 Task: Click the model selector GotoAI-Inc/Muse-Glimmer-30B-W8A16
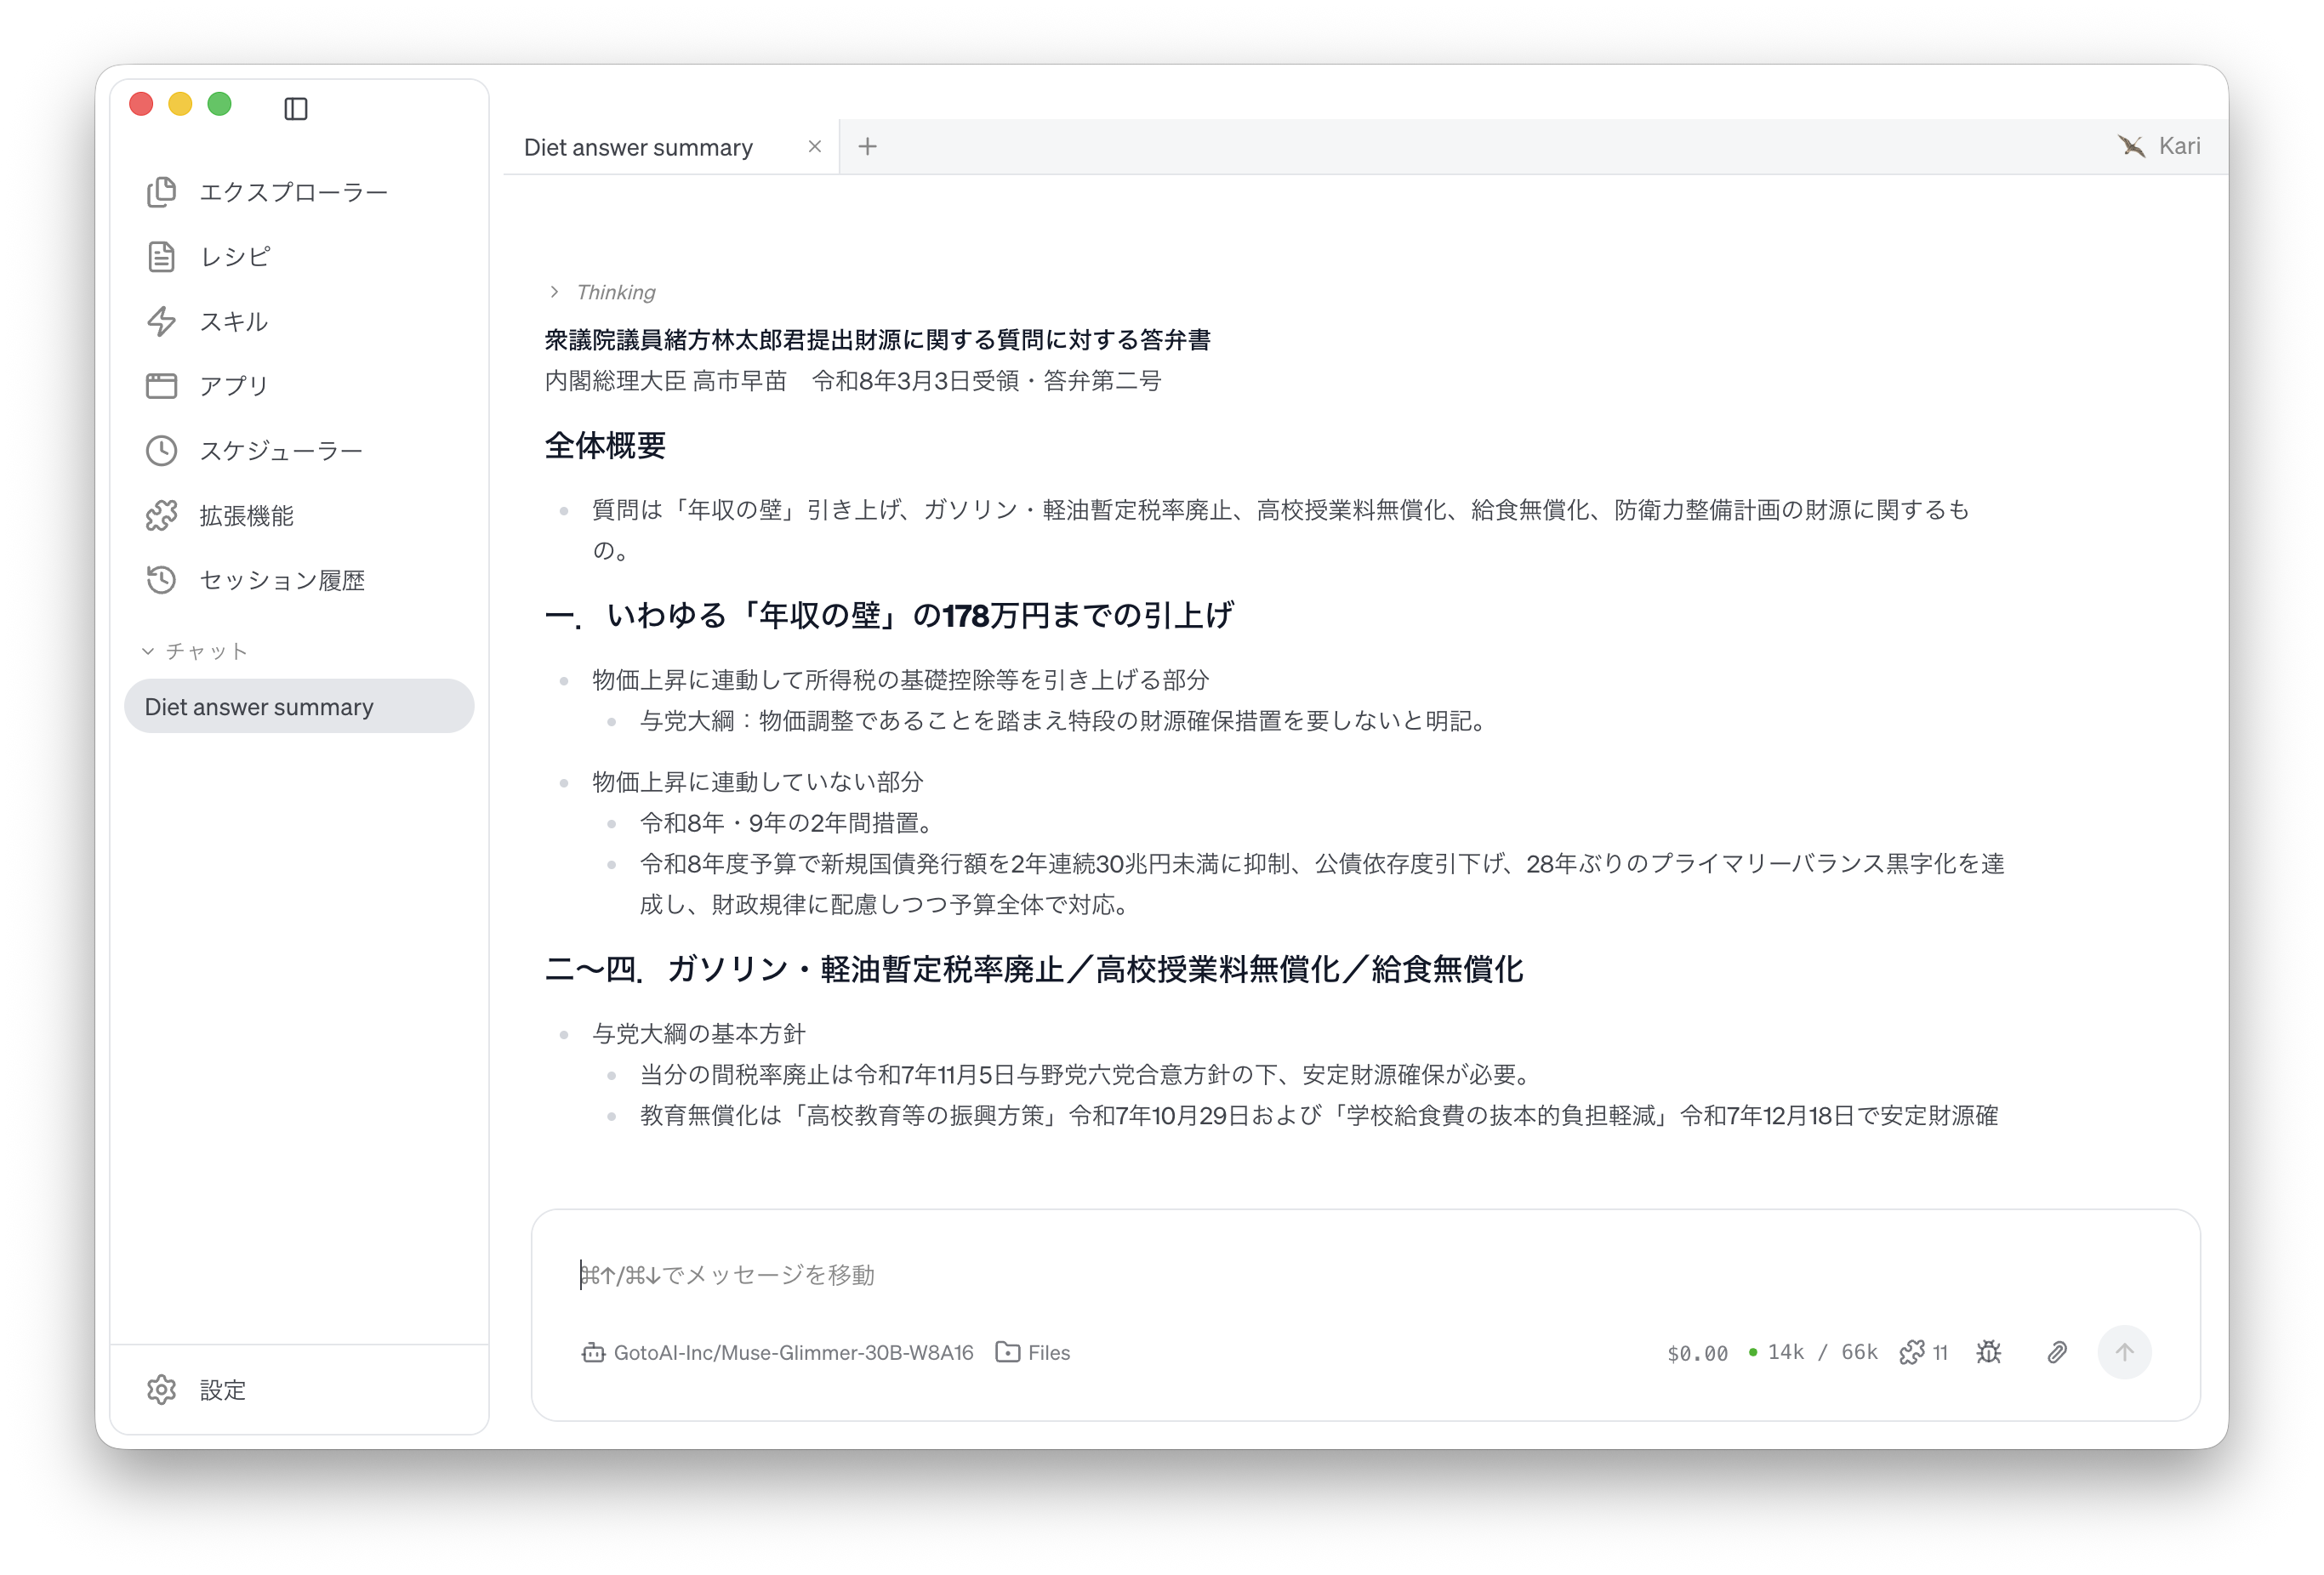click(777, 1352)
